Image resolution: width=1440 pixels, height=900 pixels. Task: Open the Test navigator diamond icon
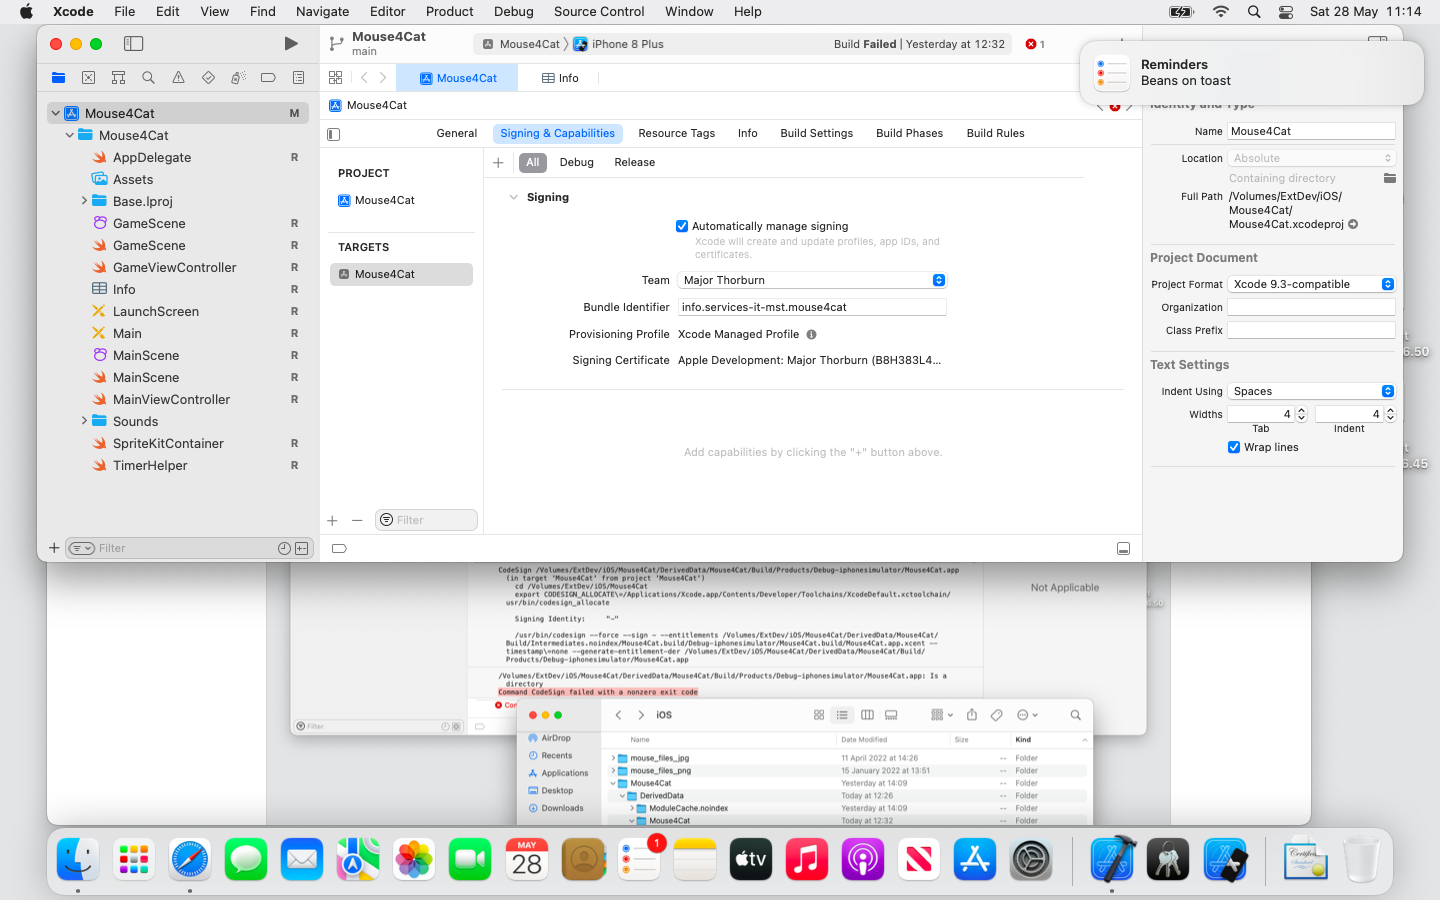[x=208, y=78]
